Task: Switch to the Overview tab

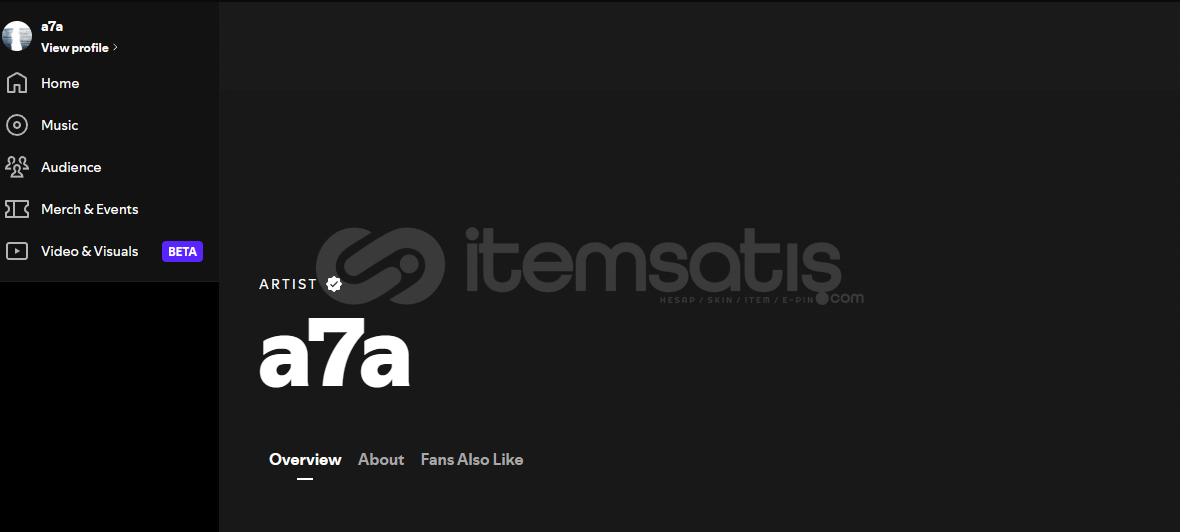Action: click(x=305, y=459)
